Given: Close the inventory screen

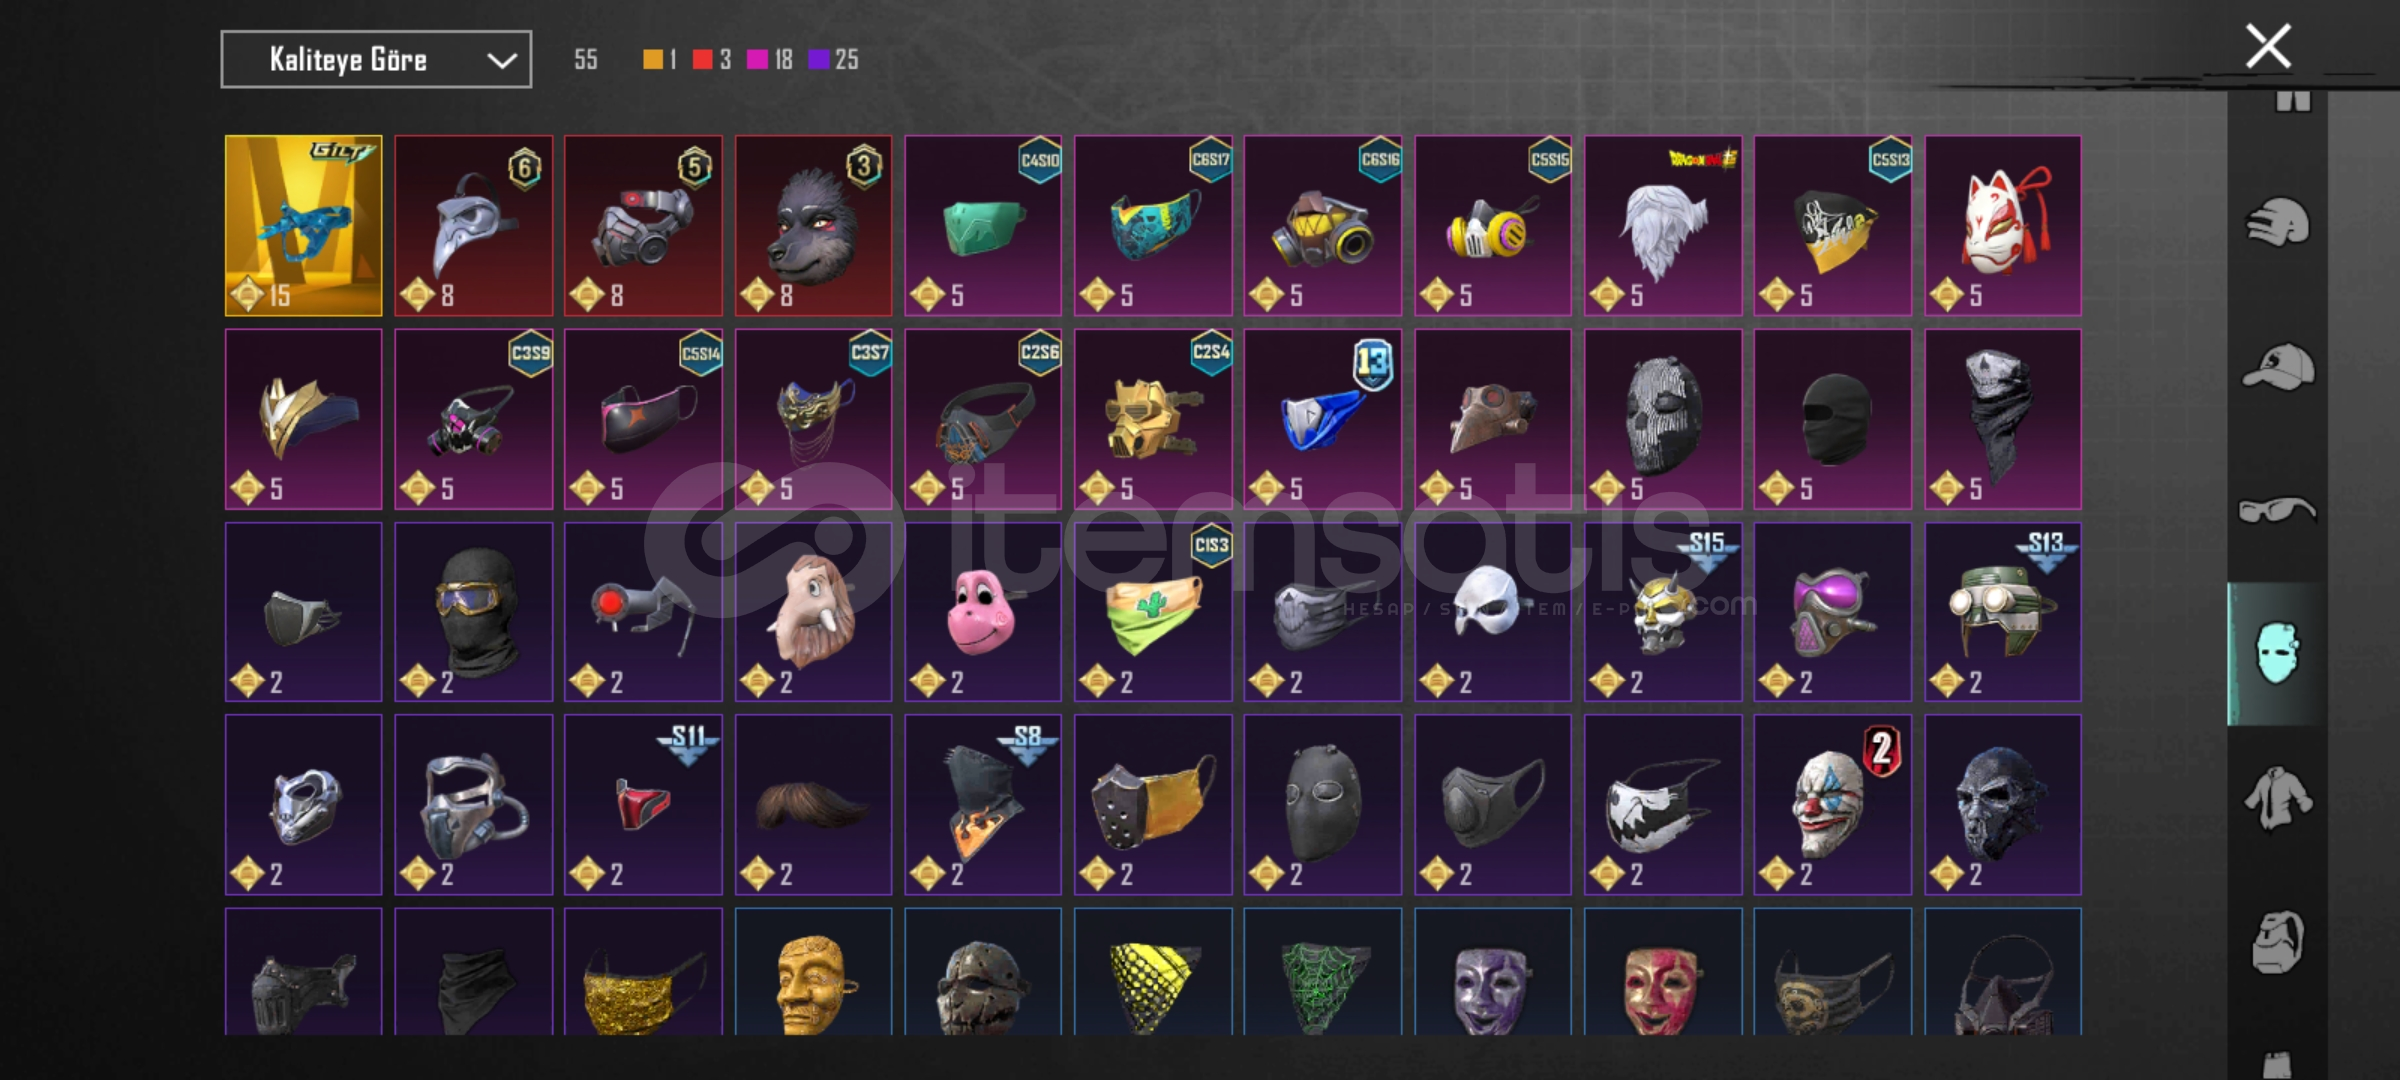Looking at the screenshot, I should [2268, 46].
